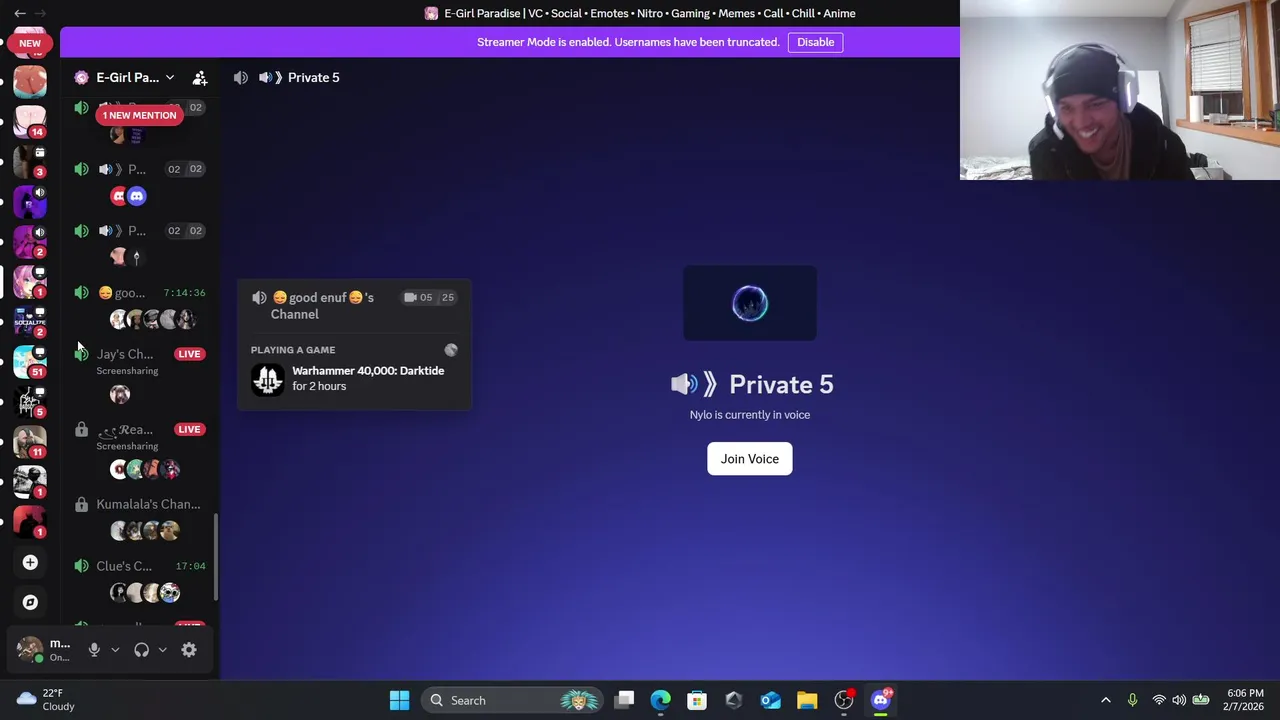The image size is (1280, 720).
Task: Open the 1 New Mention pill
Action: coord(139,115)
